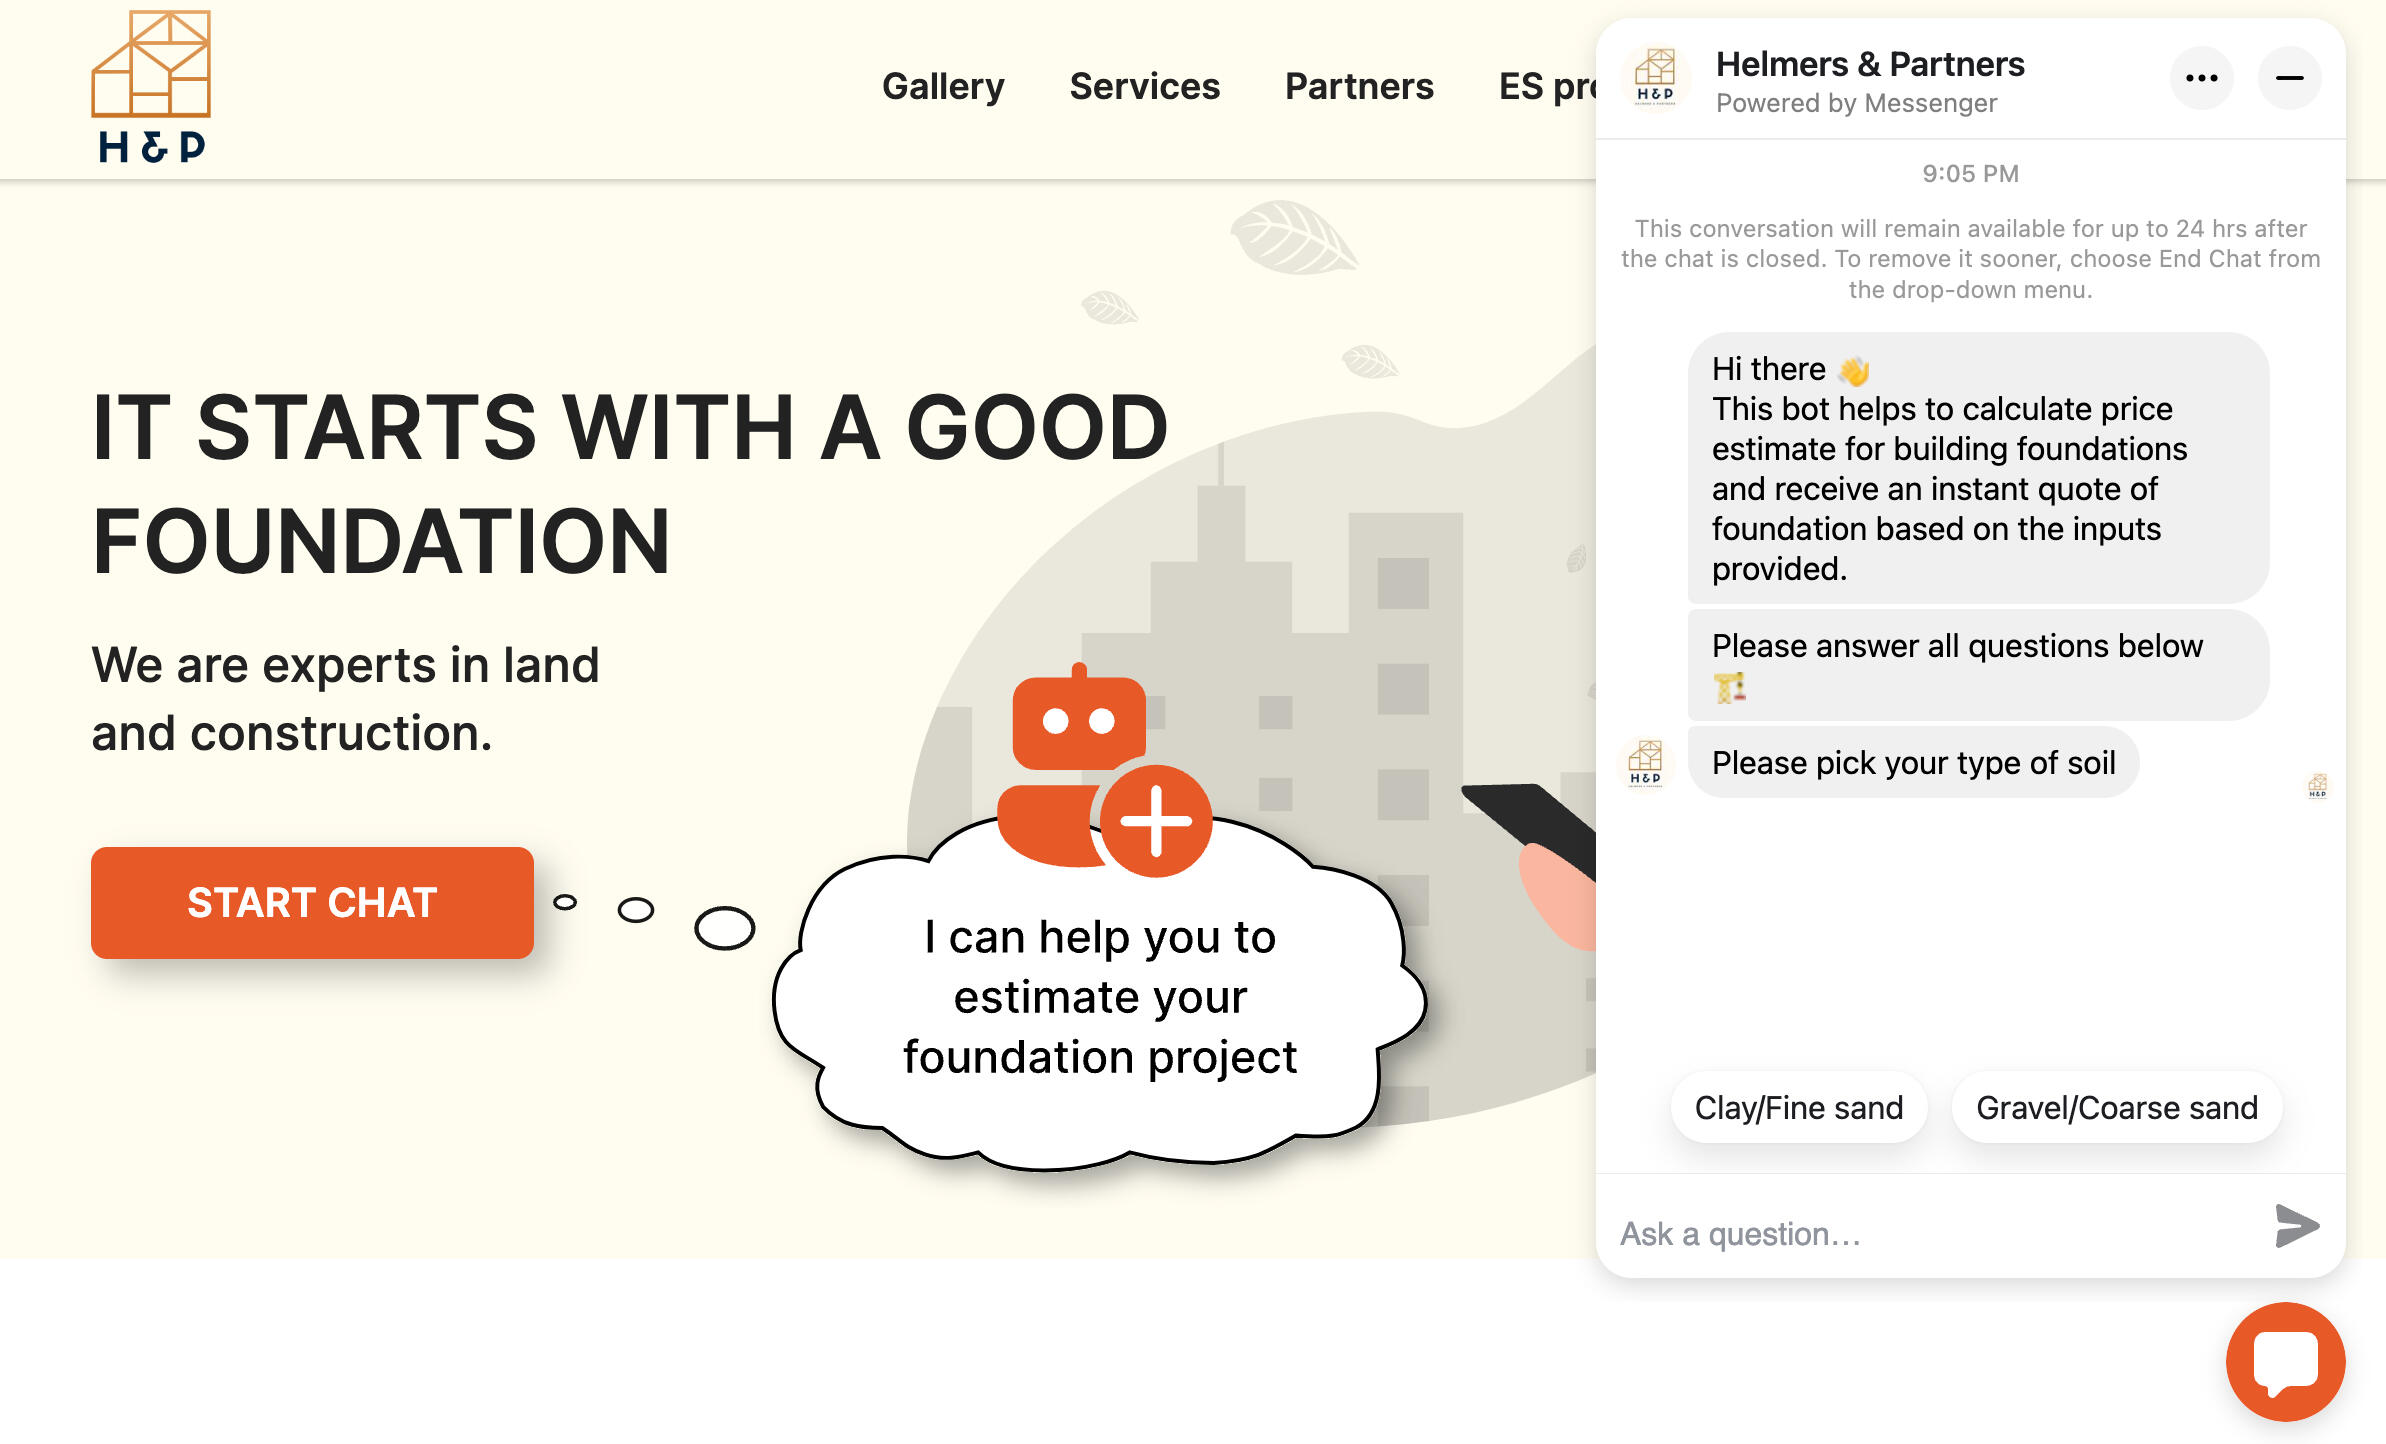Image resolution: width=2386 pixels, height=1444 pixels.
Task: Open the Gallery menu item
Action: (943, 87)
